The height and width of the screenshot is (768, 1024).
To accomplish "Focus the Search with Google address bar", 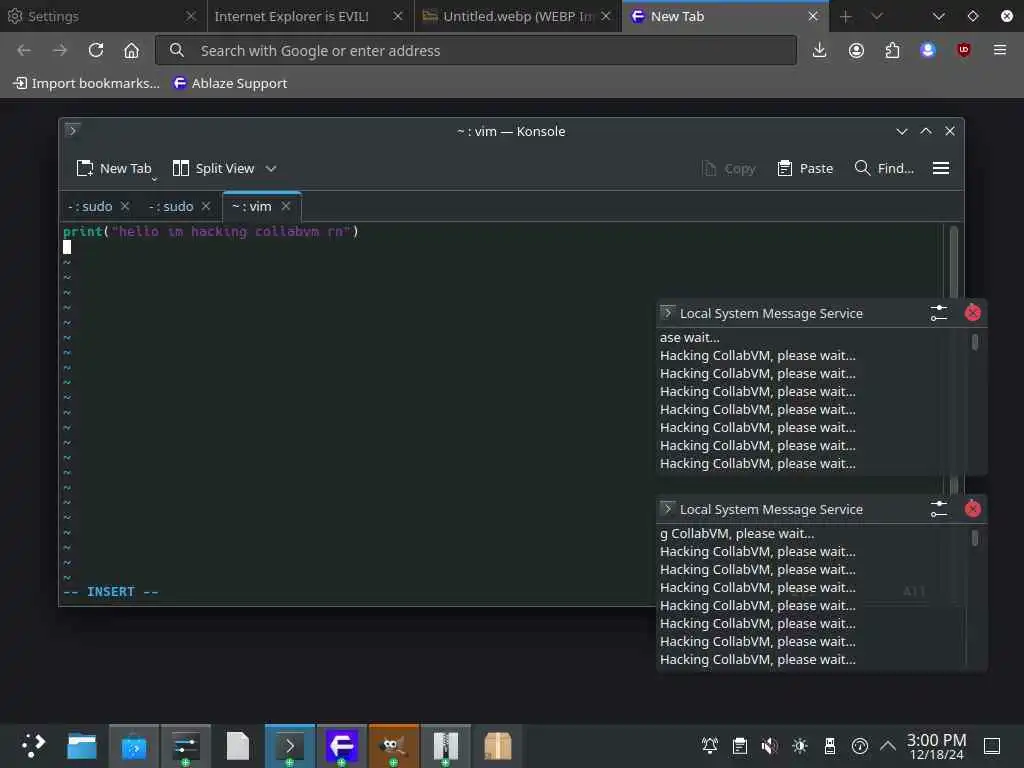I will tap(476, 50).
